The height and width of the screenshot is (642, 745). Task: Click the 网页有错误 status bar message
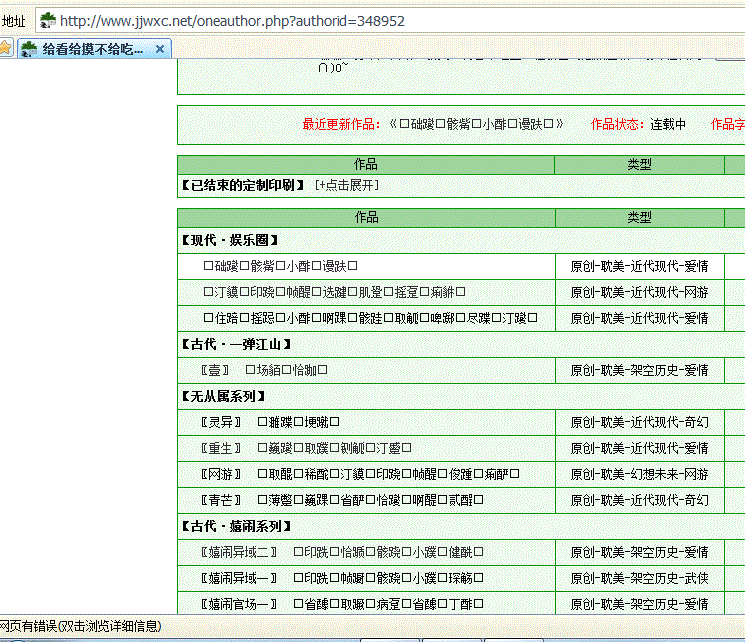(81, 626)
